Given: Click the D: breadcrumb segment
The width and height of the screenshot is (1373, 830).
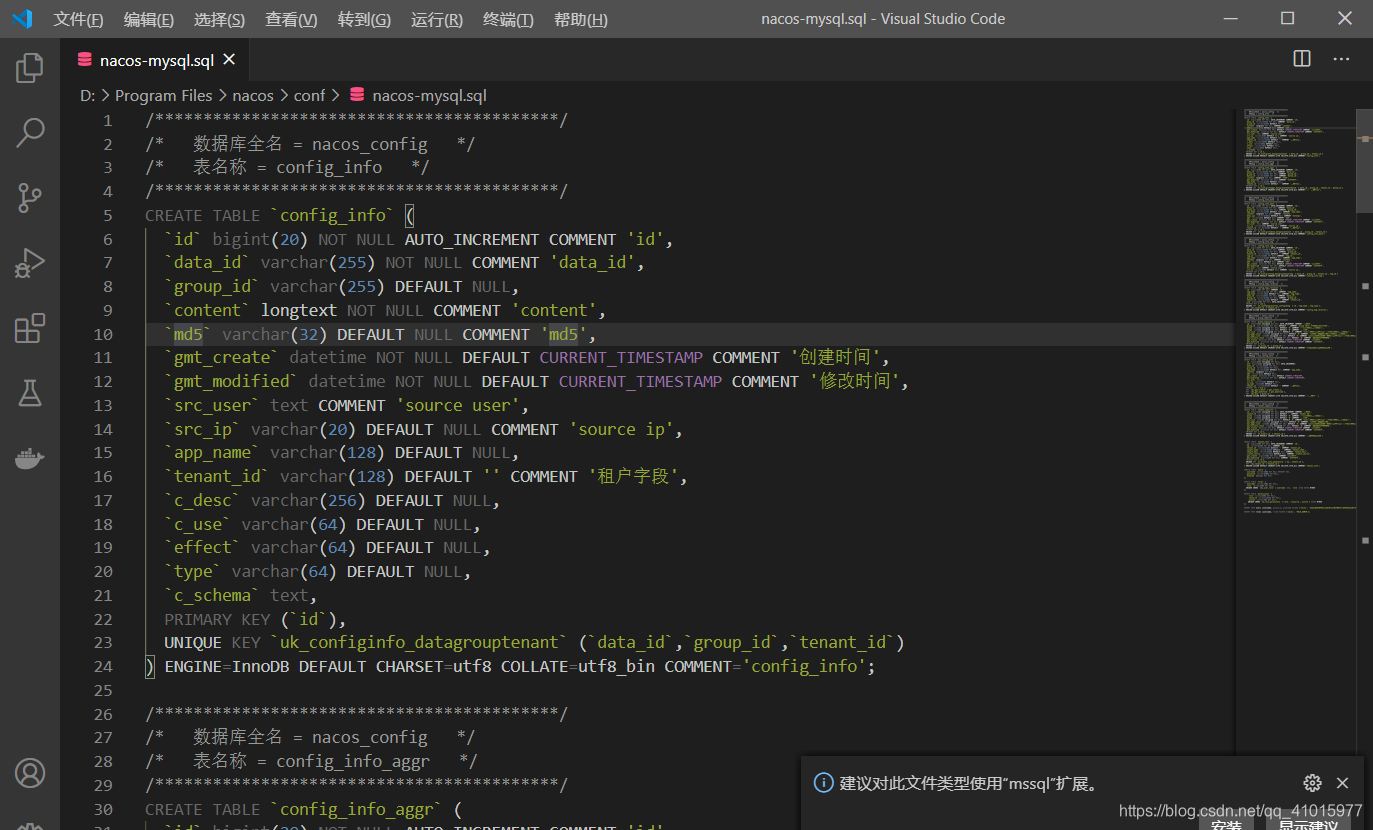Looking at the screenshot, I should tap(87, 96).
